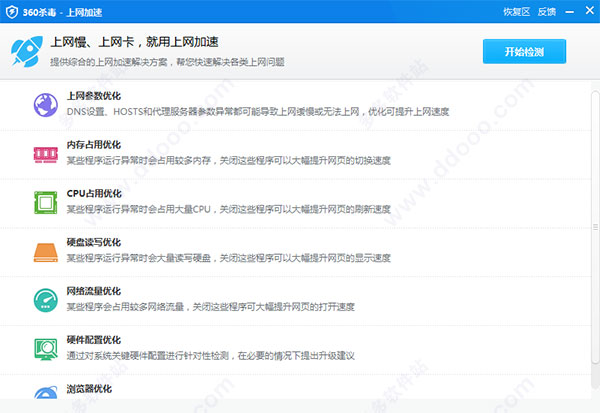600x413 pixels.
Task: Click the 浏览器优化 heading
Action: (x=89, y=389)
